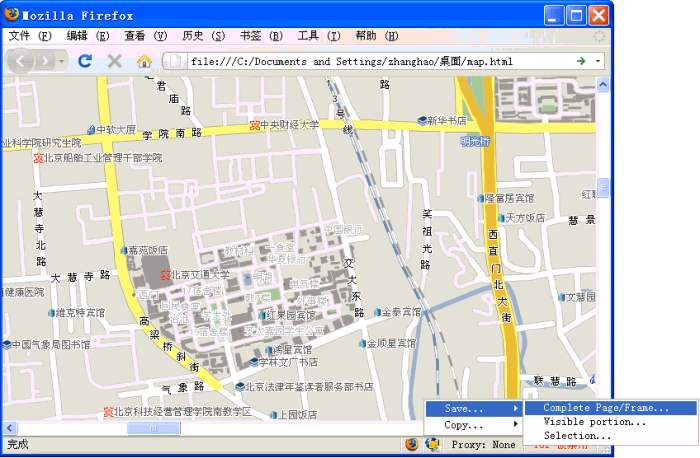Click the 天方饭店 hotel marker icon
Screen dimensions: 700x458
pyautogui.click(x=501, y=218)
